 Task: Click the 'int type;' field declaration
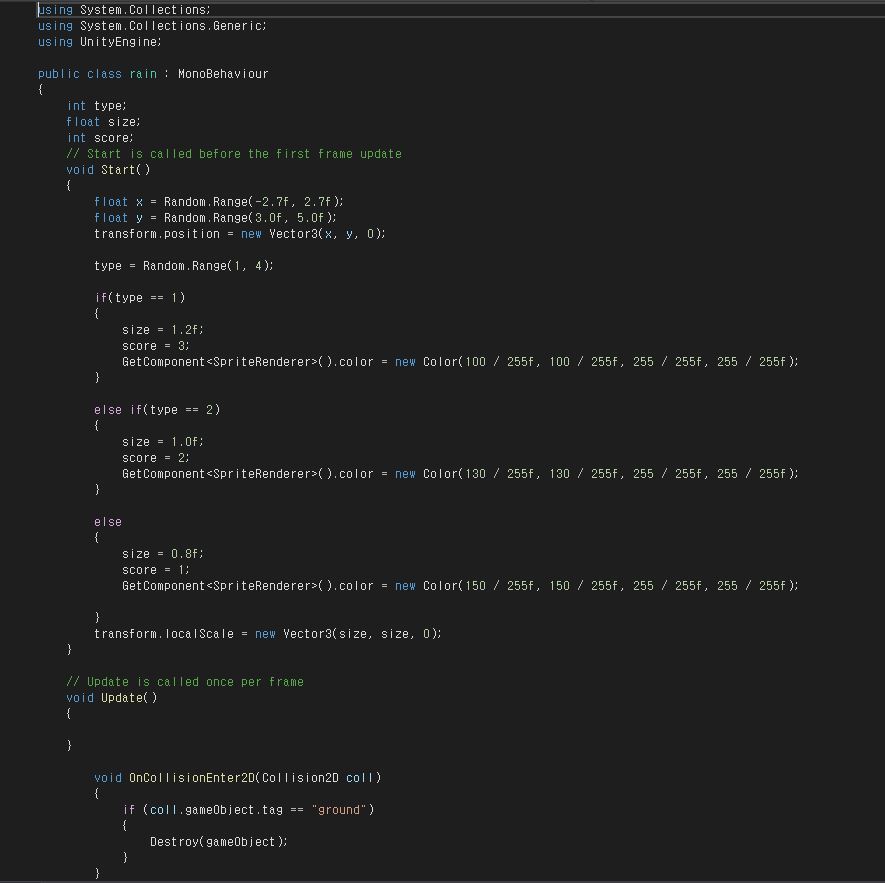tap(97, 106)
